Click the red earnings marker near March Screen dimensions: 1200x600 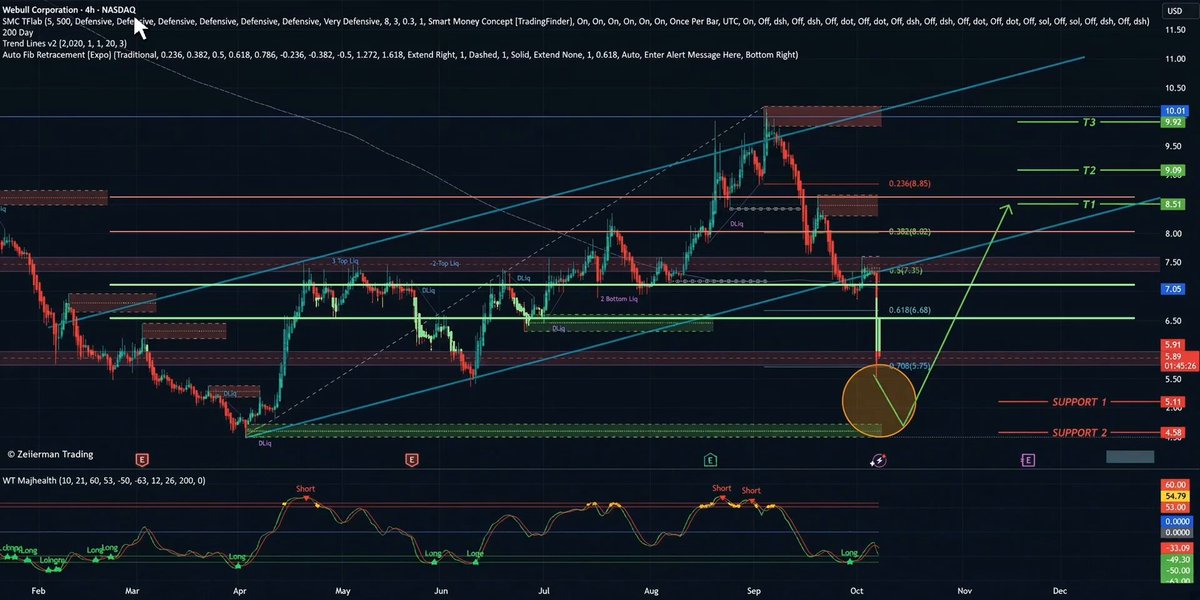(x=142, y=460)
